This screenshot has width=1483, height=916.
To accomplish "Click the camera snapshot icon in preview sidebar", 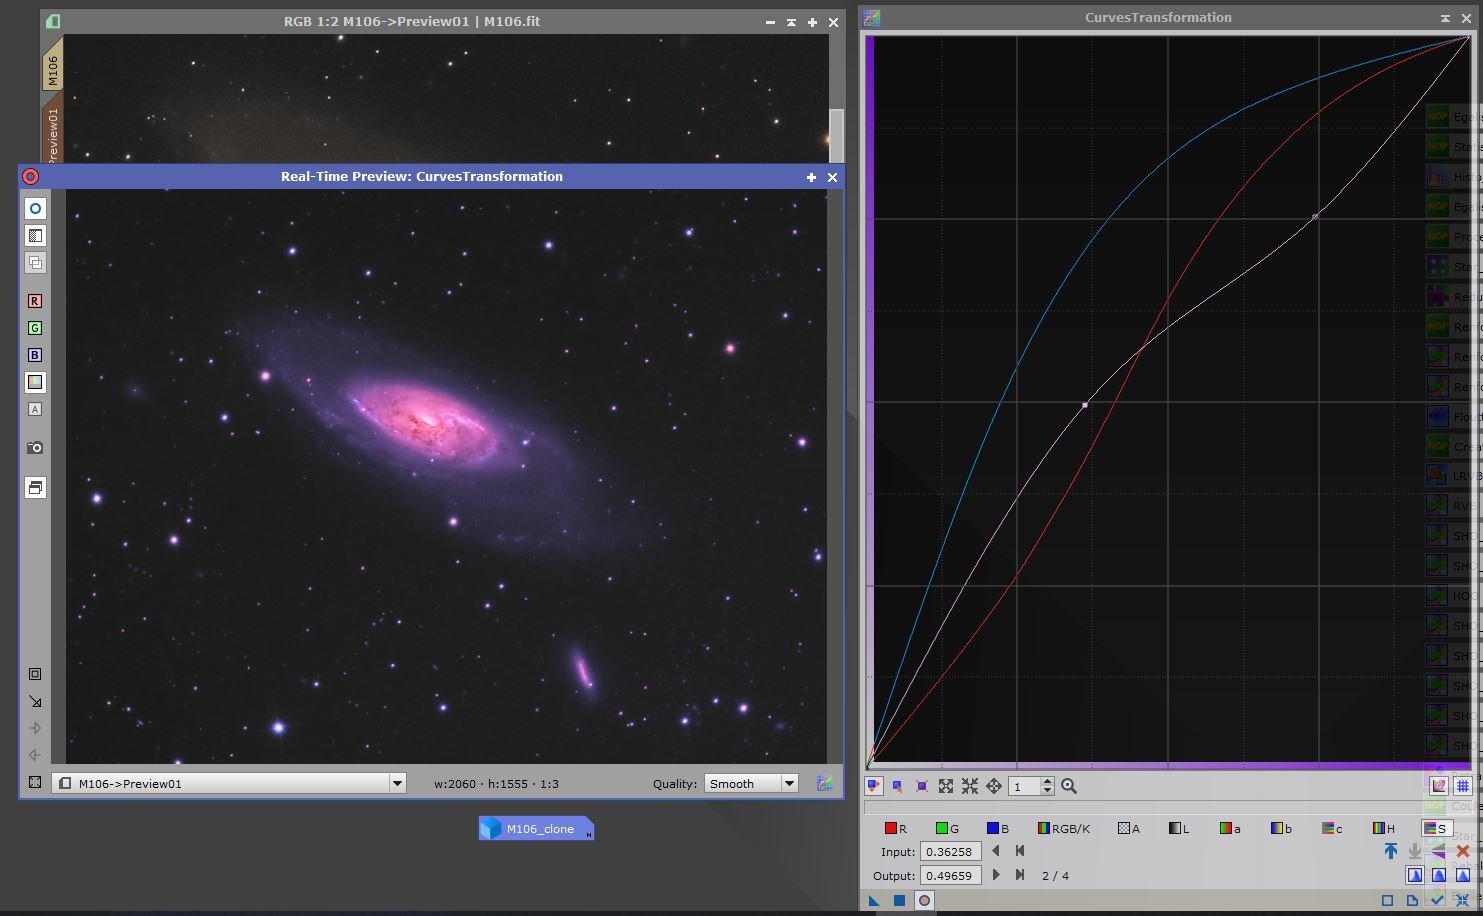I will (x=35, y=447).
